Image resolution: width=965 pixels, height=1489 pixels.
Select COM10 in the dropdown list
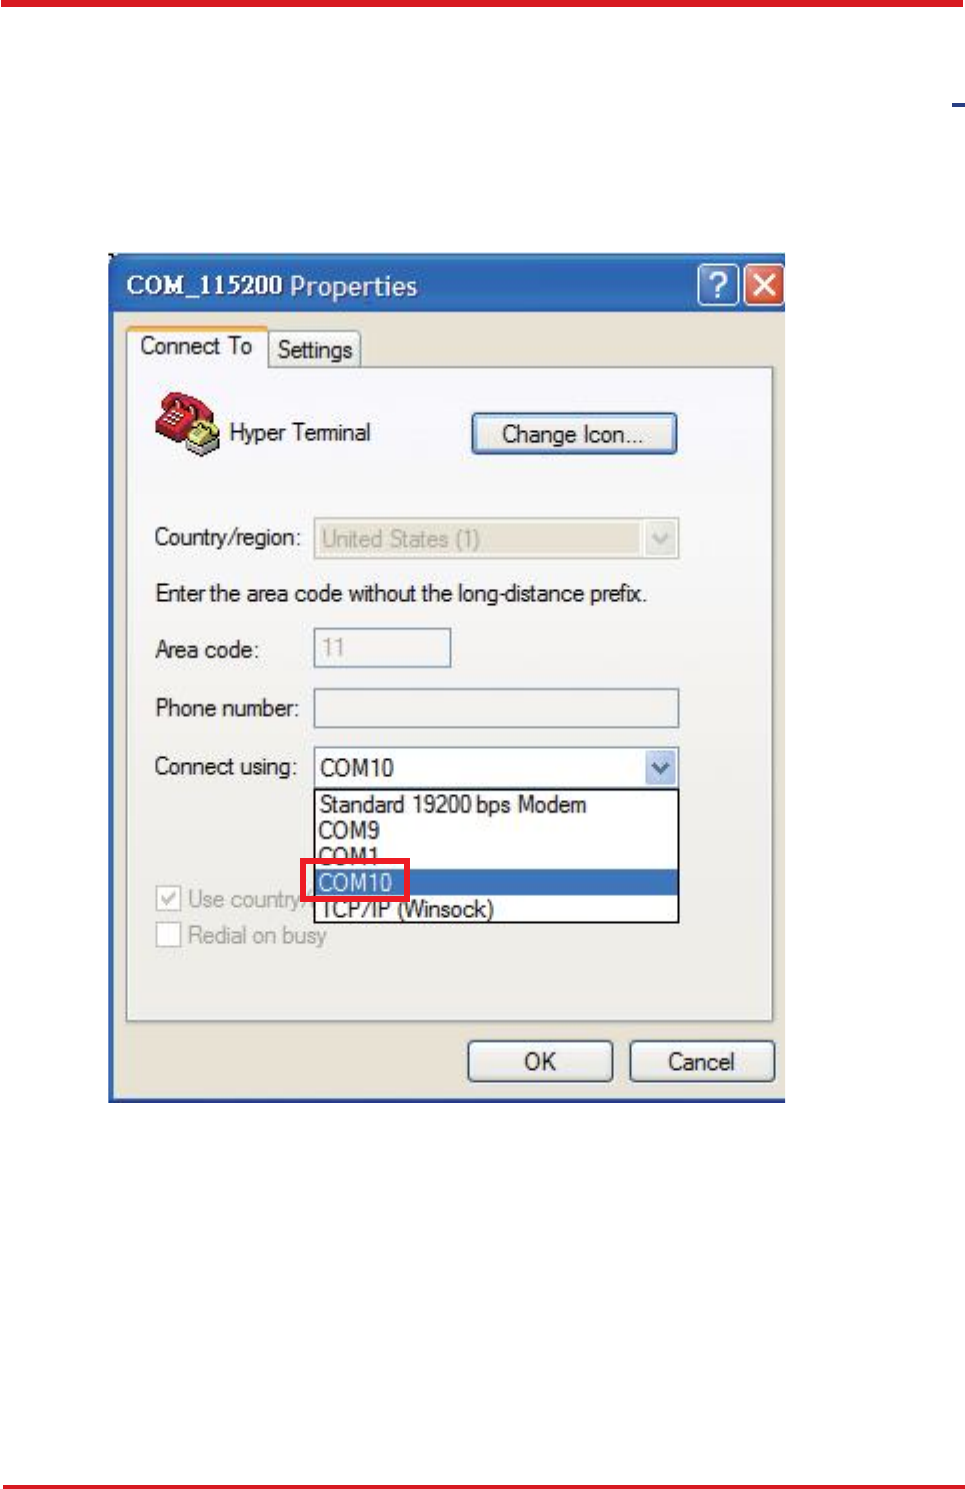pos(497,883)
